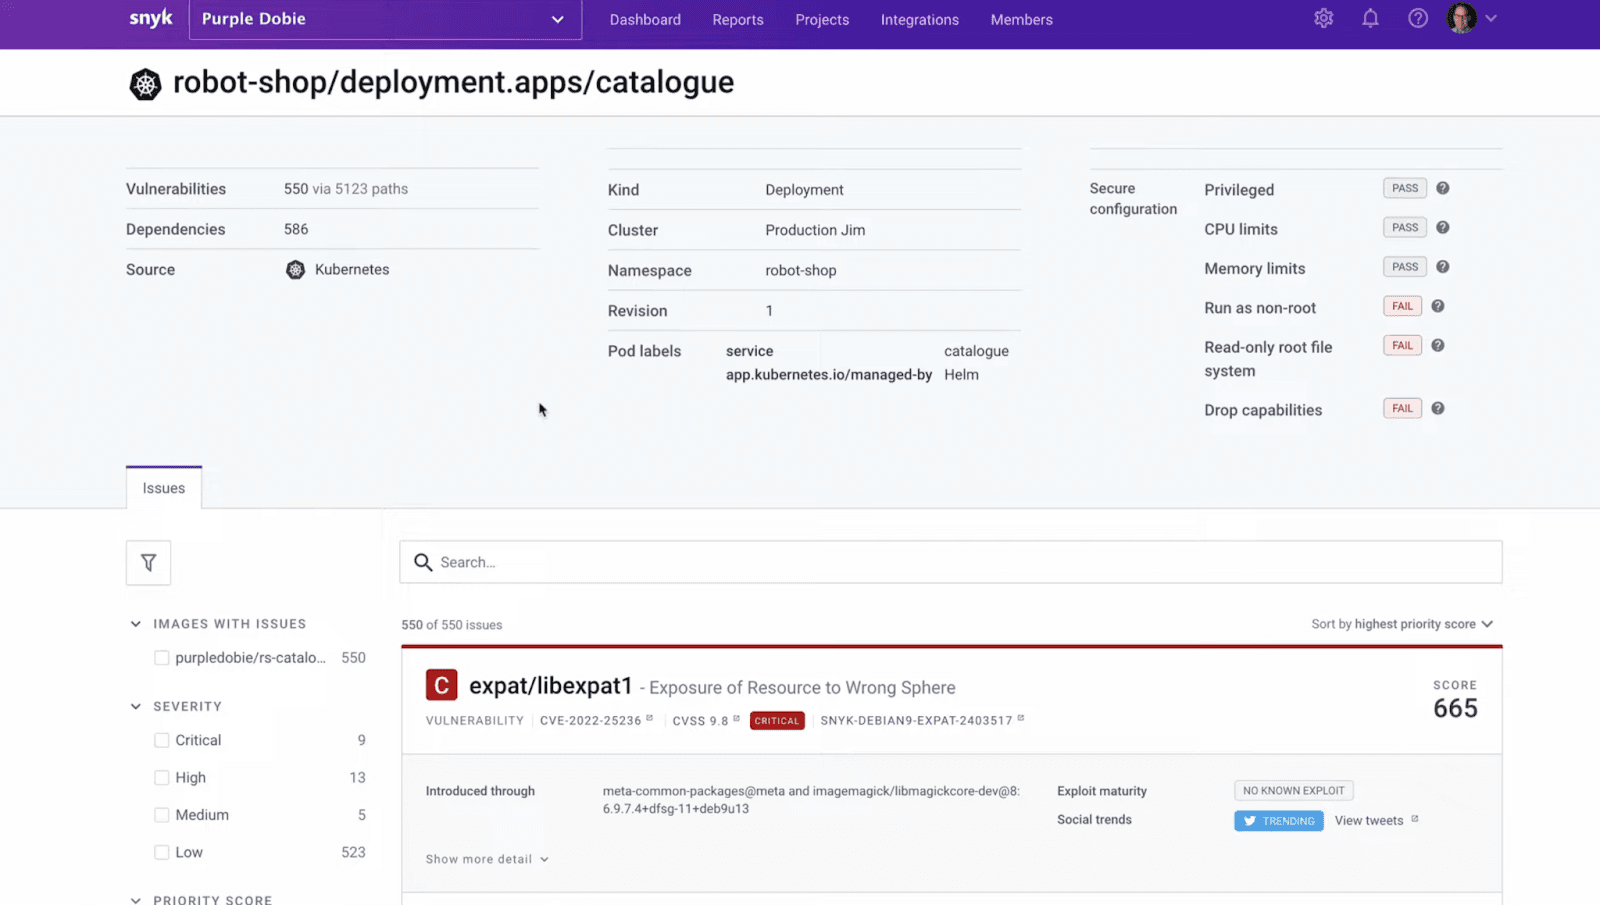
Task: Click the FAIL badge for Run as non-root
Action: (x=1402, y=306)
